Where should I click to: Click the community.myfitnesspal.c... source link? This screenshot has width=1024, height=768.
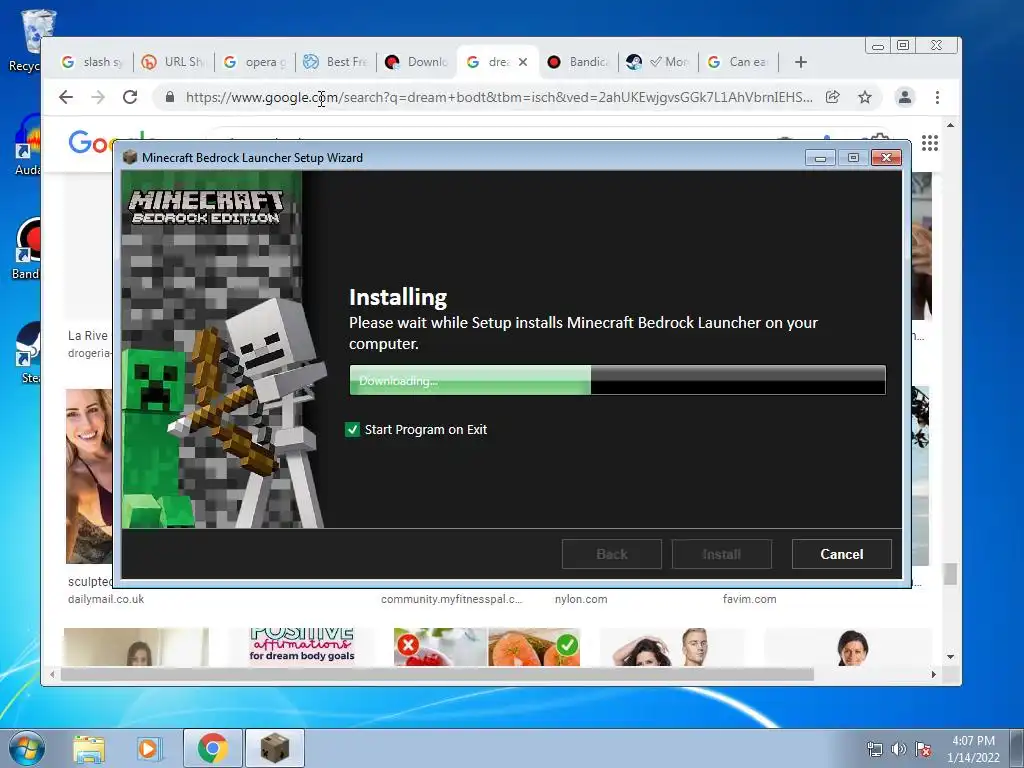click(x=451, y=599)
